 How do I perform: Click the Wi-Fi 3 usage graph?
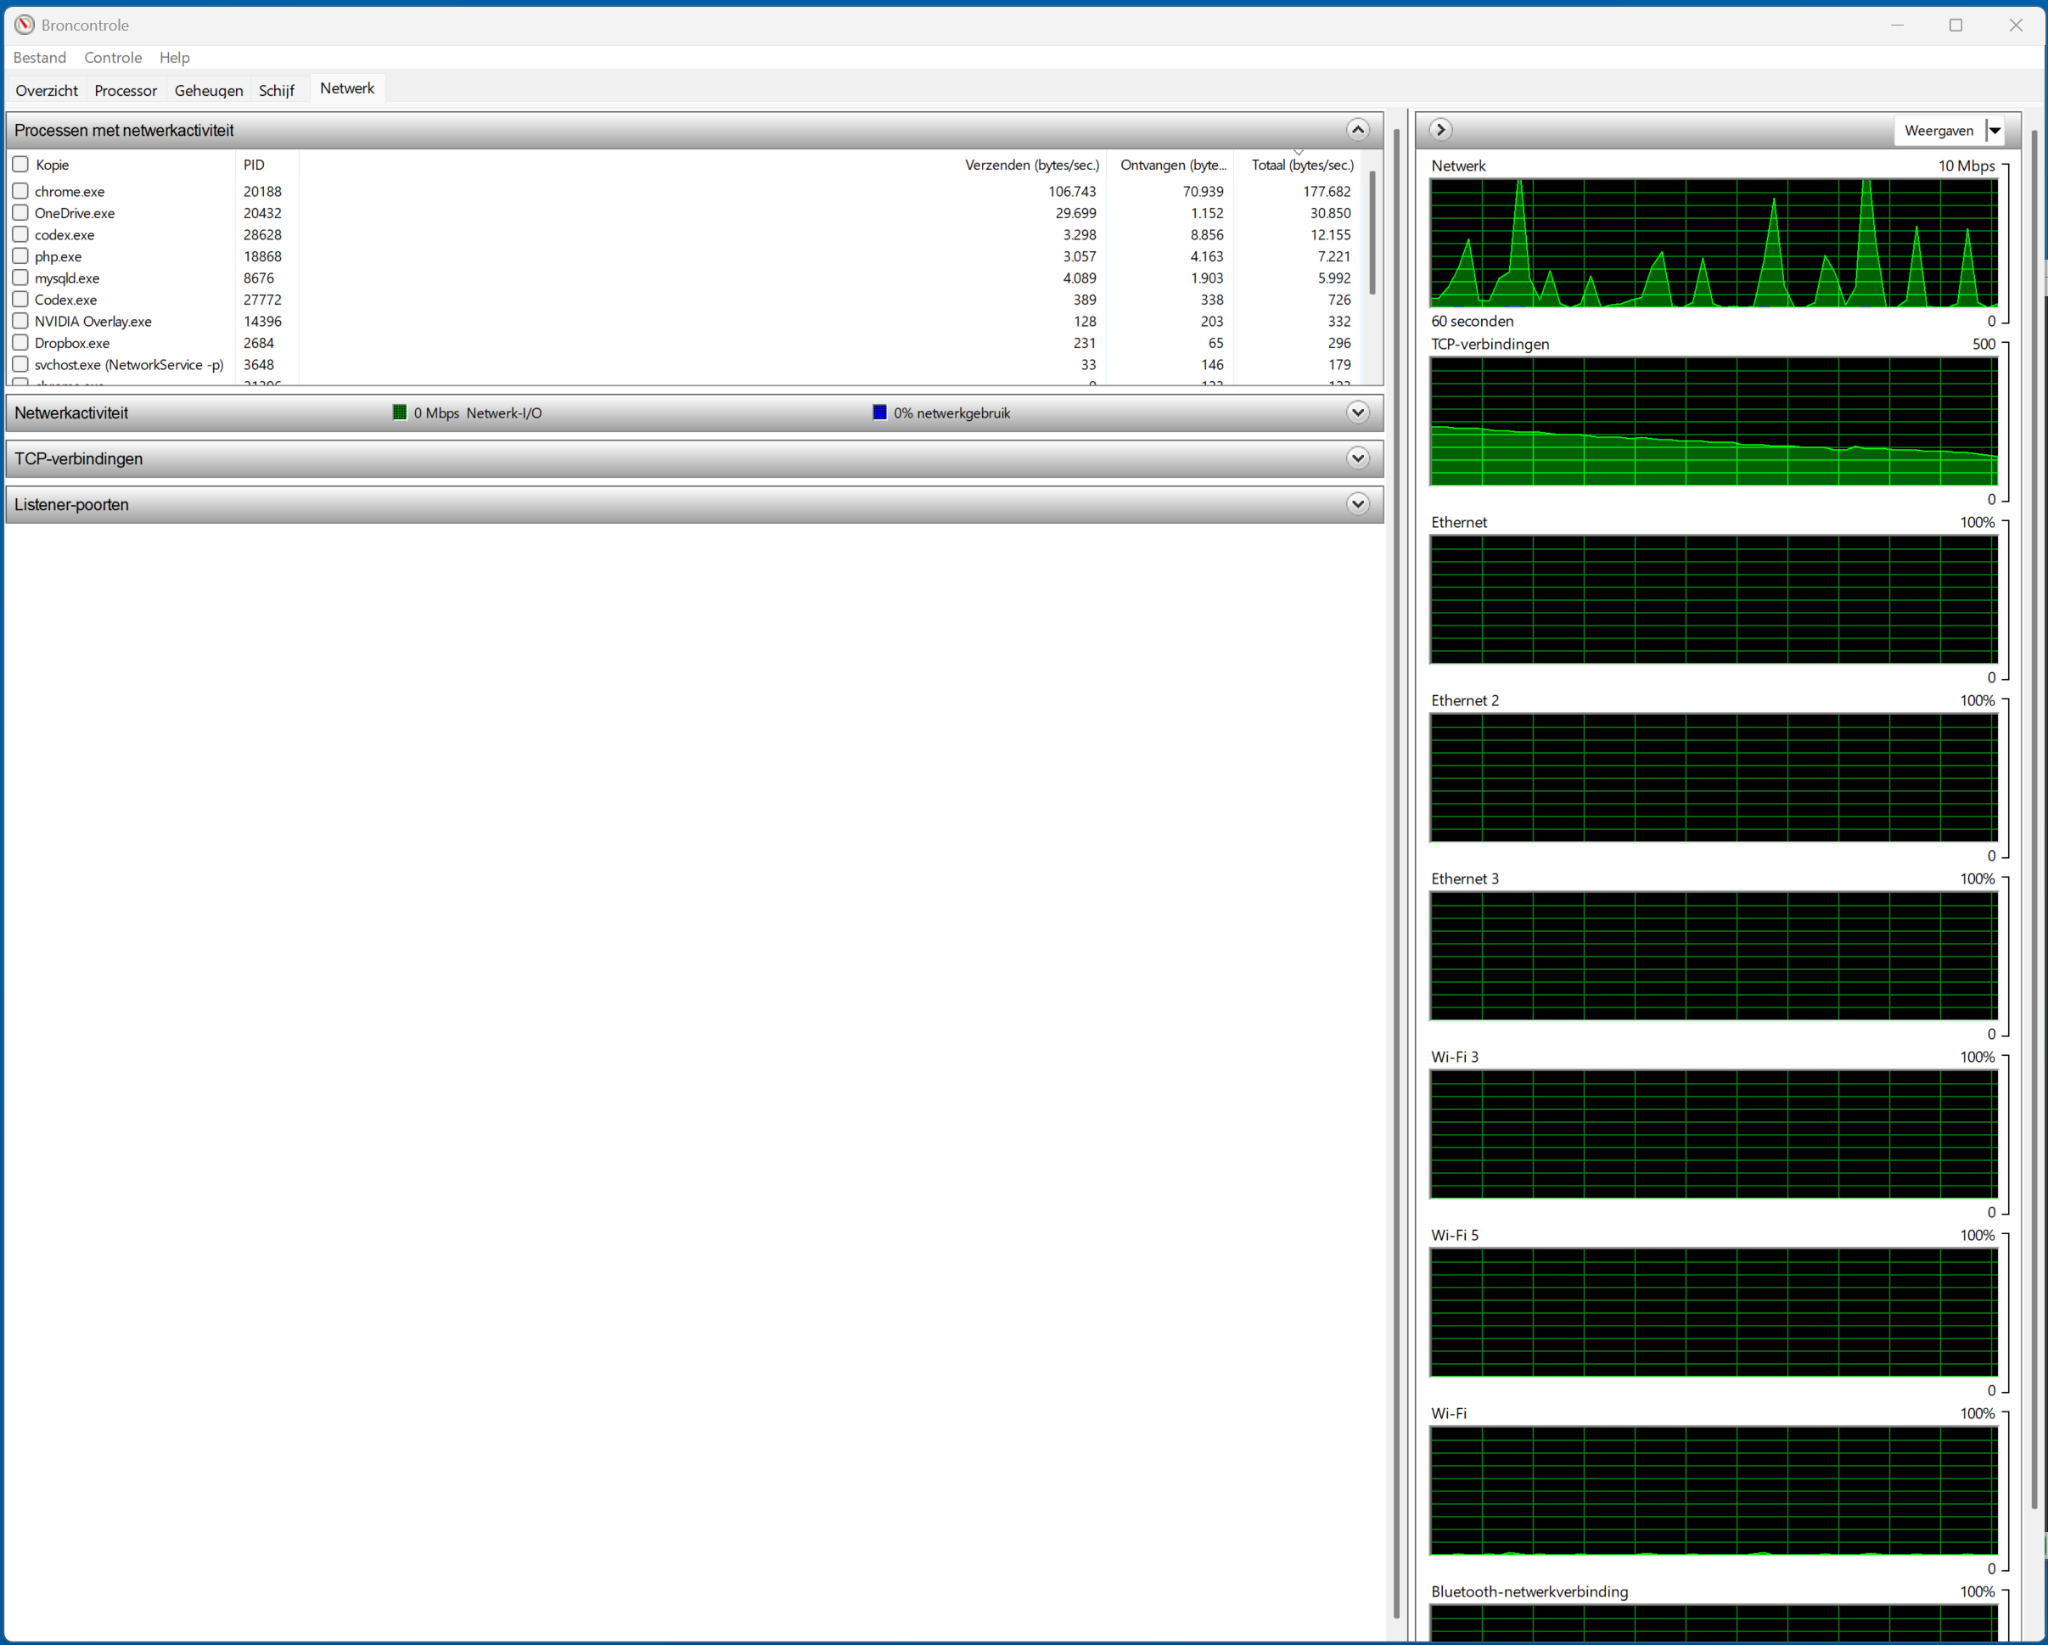pyautogui.click(x=1714, y=1134)
